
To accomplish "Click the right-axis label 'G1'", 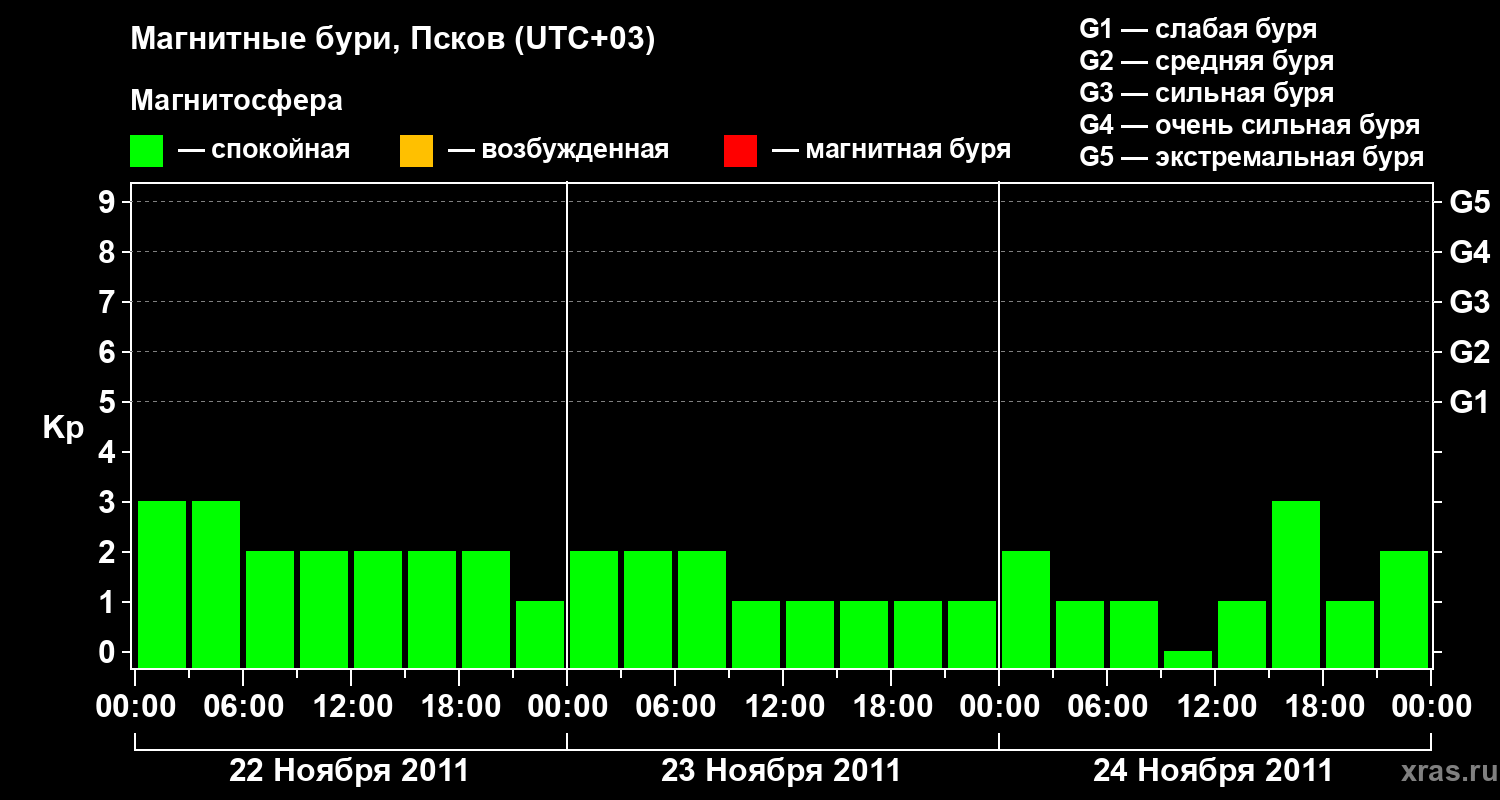I will (1470, 402).
